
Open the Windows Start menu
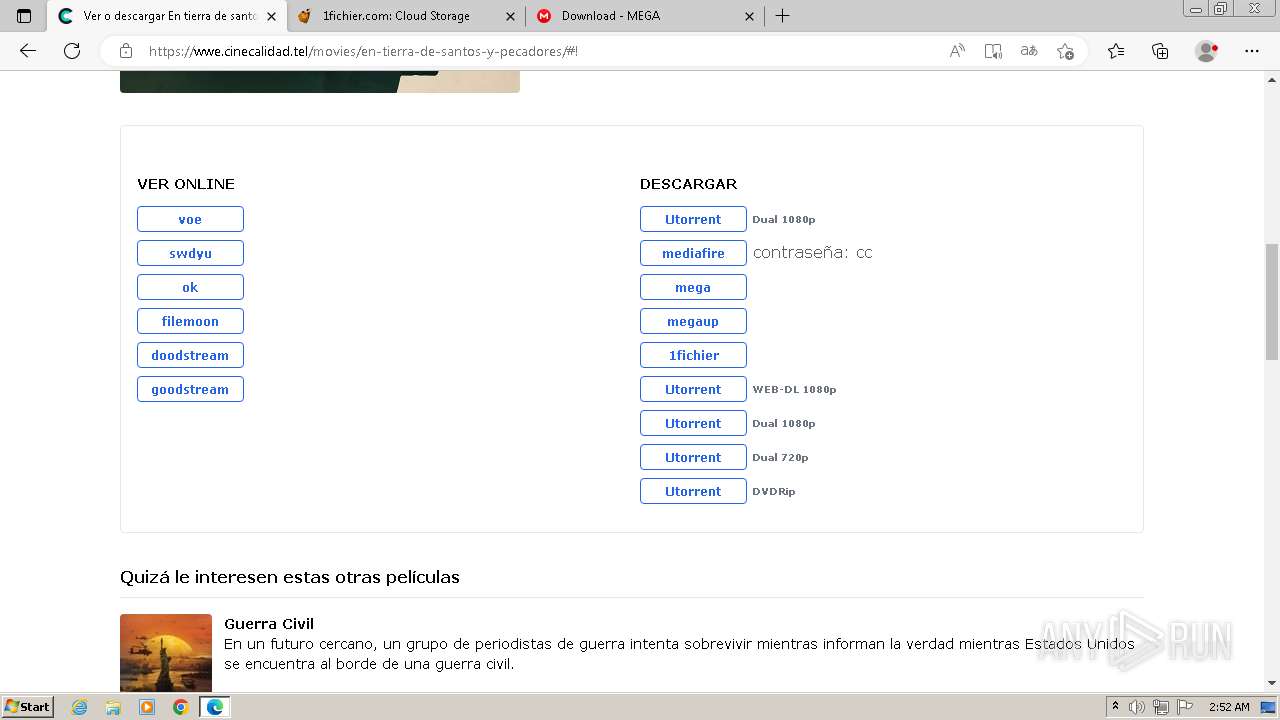(x=27, y=706)
